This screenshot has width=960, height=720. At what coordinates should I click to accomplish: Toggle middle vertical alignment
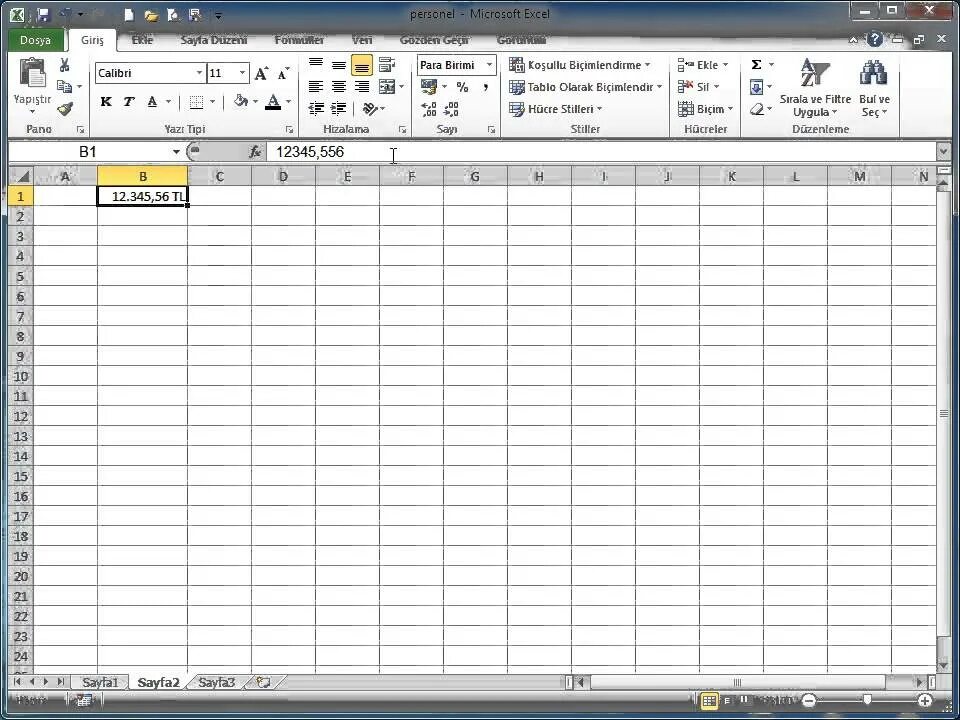(x=339, y=65)
